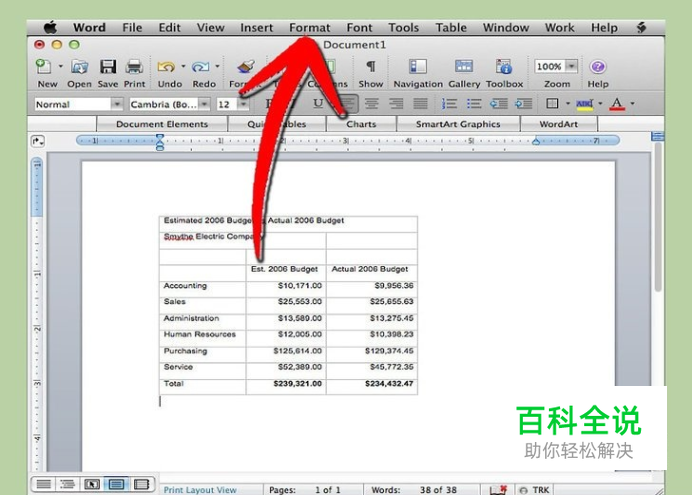The width and height of the screenshot is (692, 495).
Task: Apply borders with the Borders icon
Action: (x=552, y=104)
